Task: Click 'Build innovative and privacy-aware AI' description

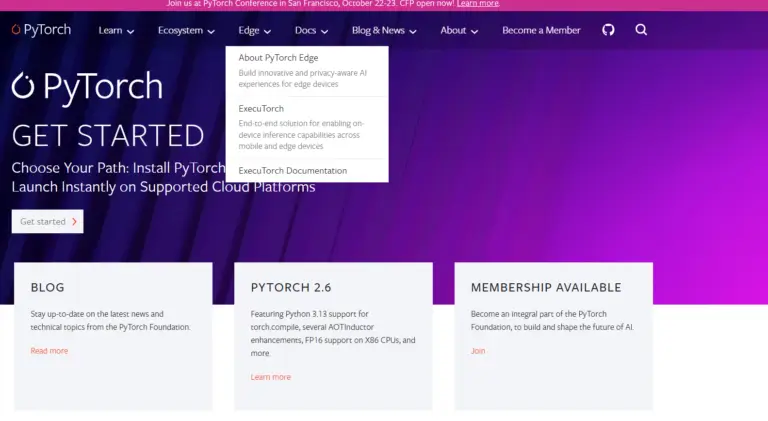Action: tap(302, 78)
